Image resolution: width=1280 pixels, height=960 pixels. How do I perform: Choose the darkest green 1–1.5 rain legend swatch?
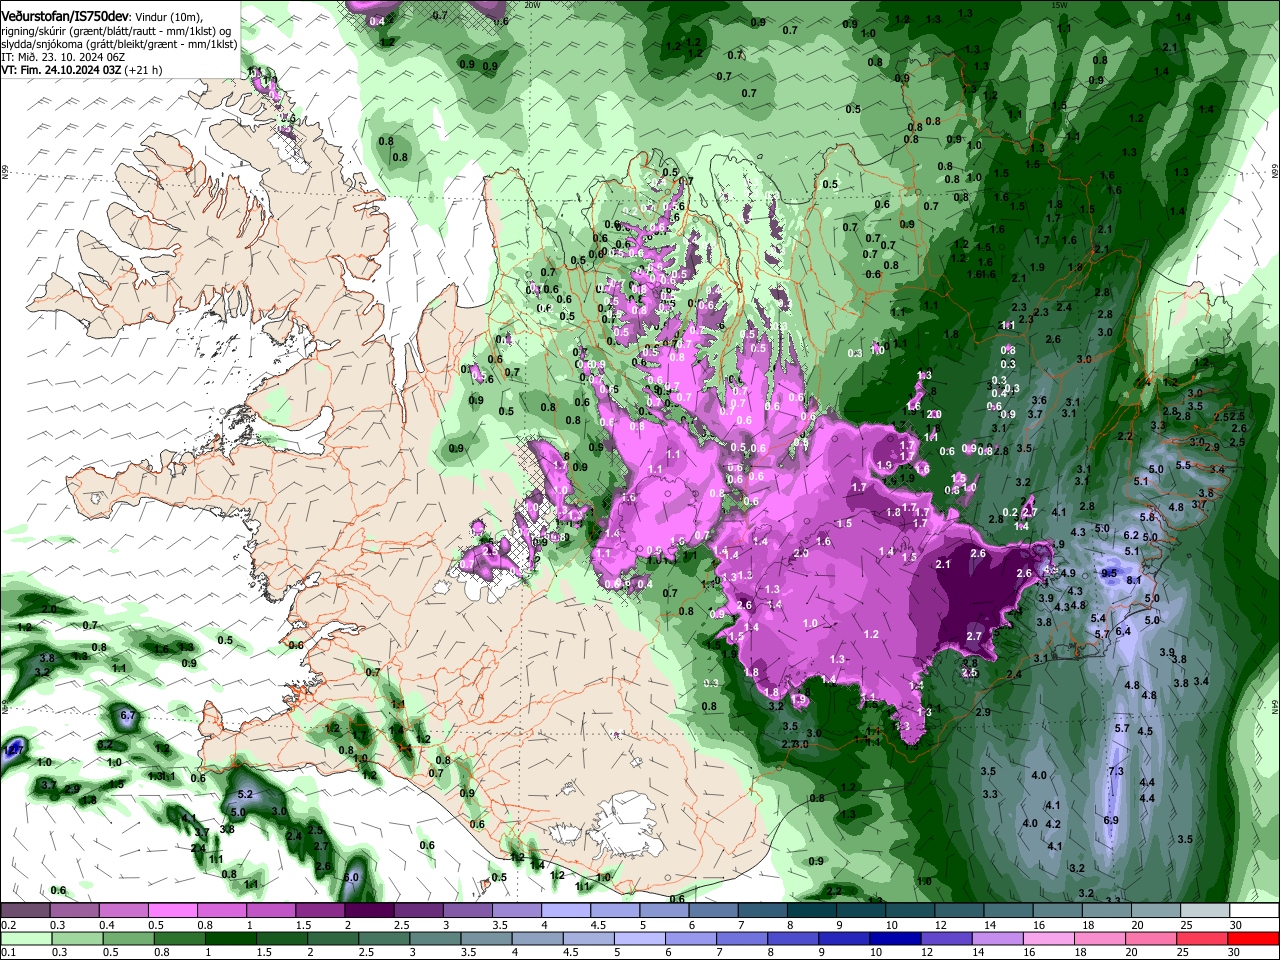coord(230,938)
